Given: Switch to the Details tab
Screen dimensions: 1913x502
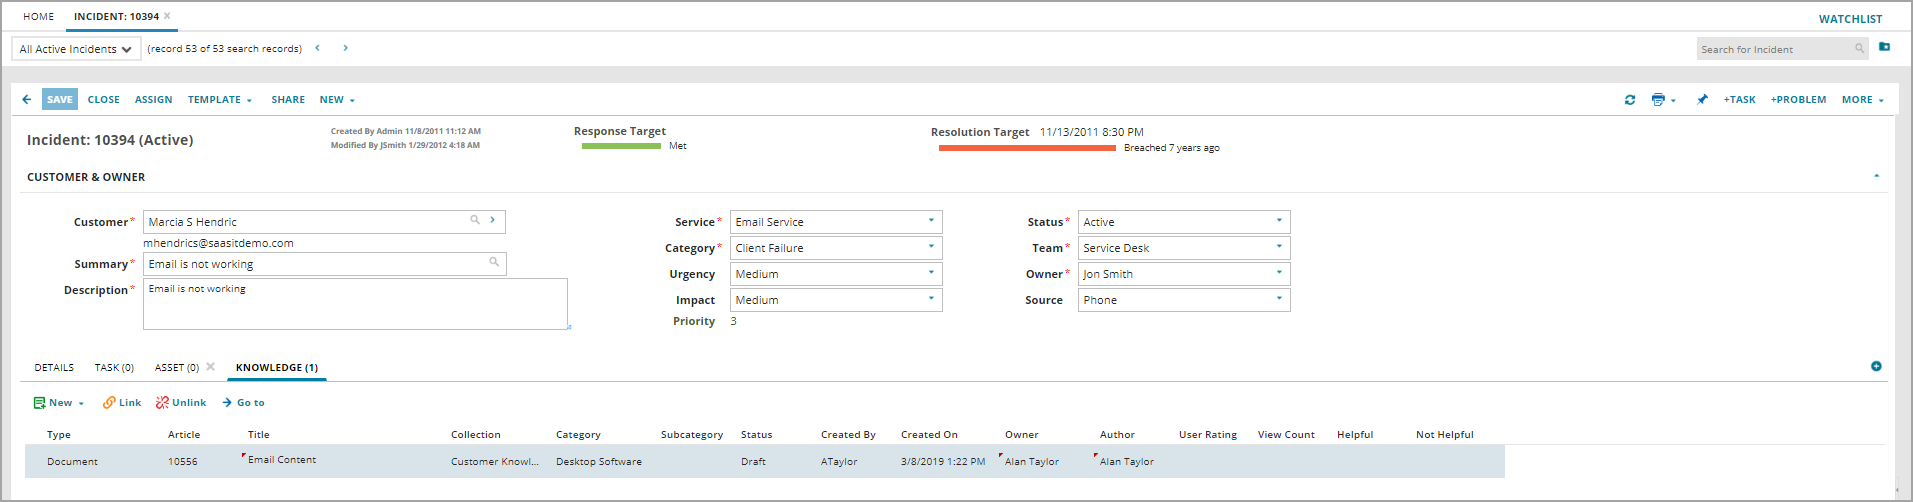Looking at the screenshot, I should [x=54, y=368].
